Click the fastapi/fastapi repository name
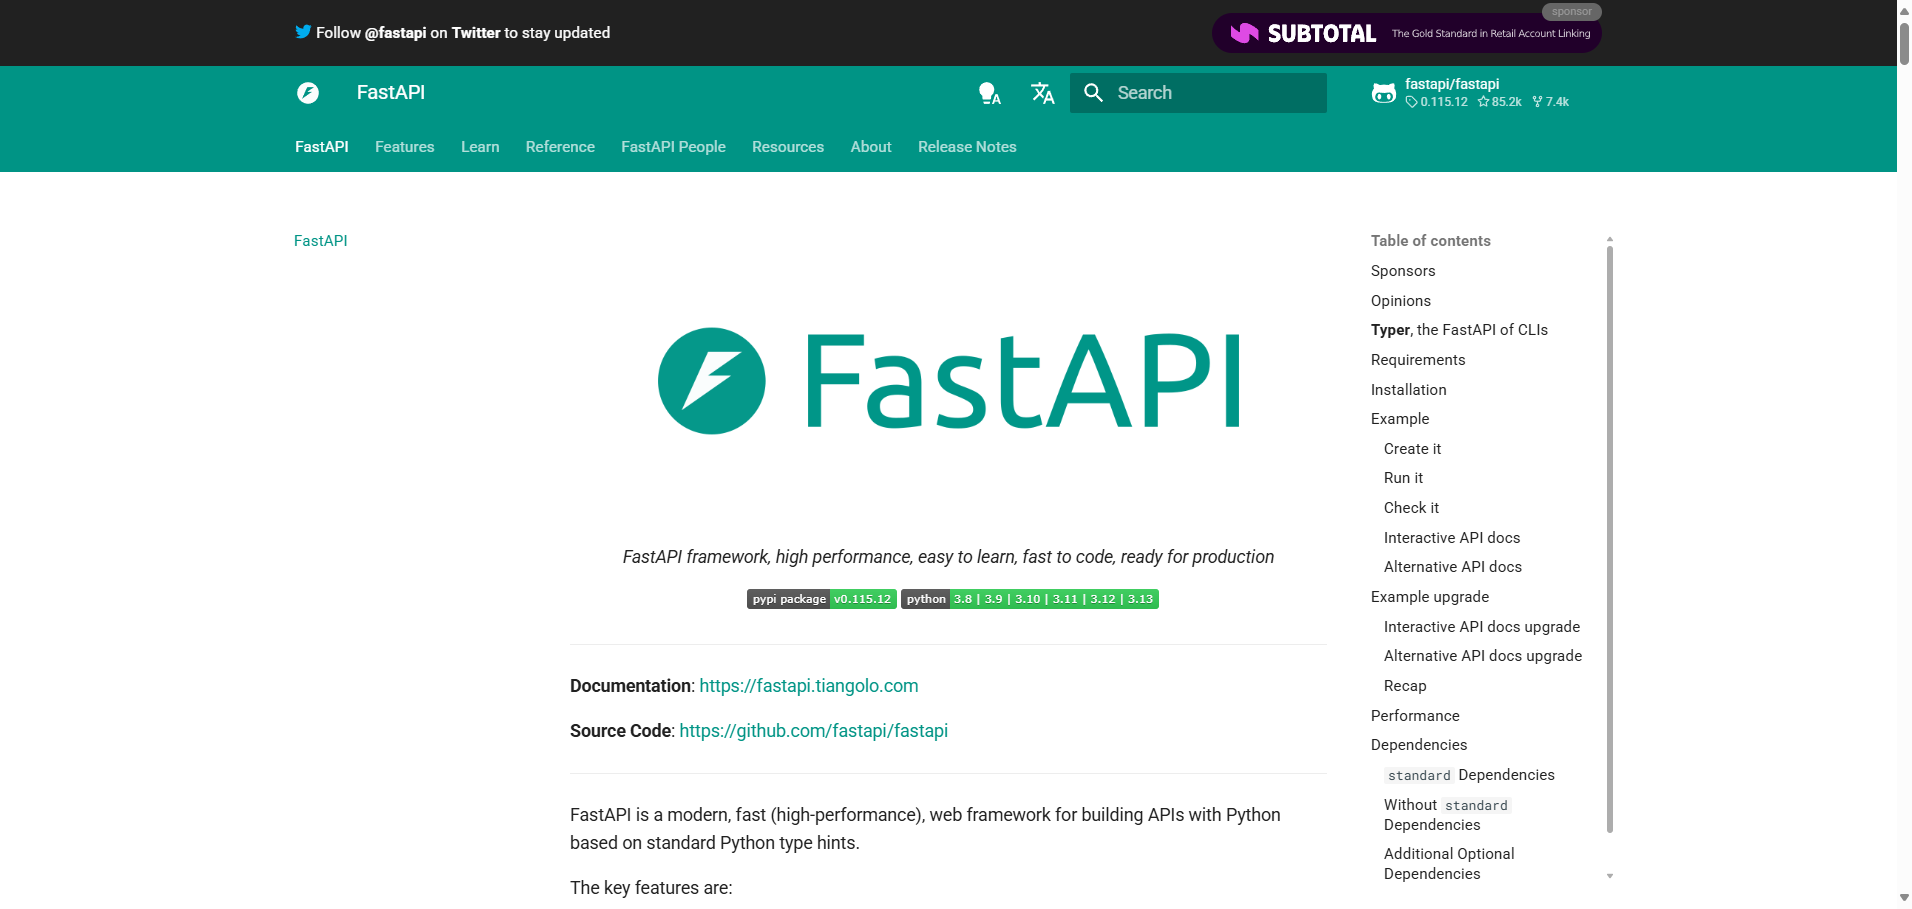The image size is (1912, 909). click(1452, 84)
